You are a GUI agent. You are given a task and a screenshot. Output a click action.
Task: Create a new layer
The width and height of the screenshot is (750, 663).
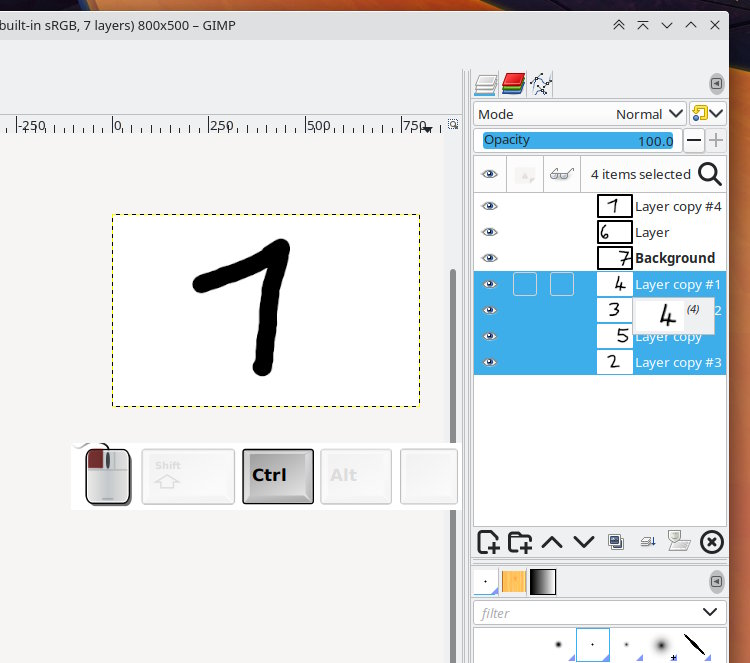point(488,542)
